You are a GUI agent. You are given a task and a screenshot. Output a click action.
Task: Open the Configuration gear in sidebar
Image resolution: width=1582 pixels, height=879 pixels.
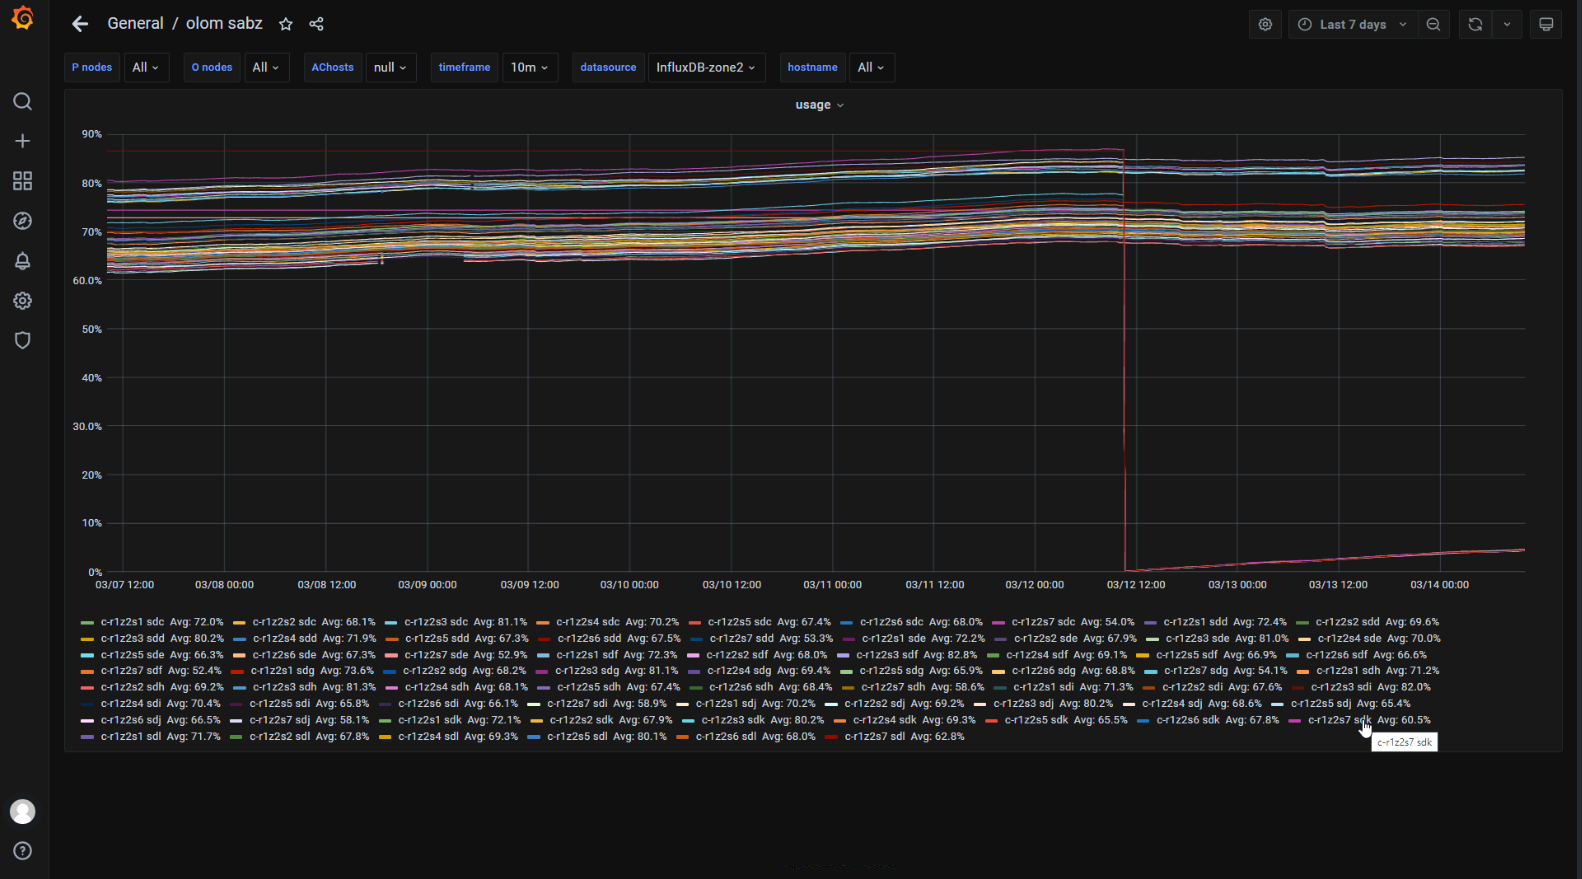pos(22,301)
